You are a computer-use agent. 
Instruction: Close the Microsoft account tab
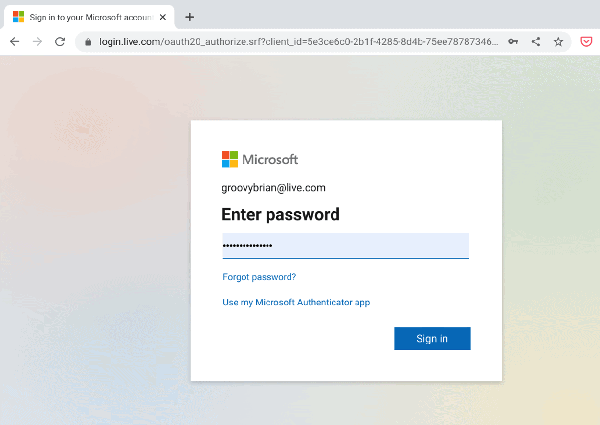click(163, 16)
